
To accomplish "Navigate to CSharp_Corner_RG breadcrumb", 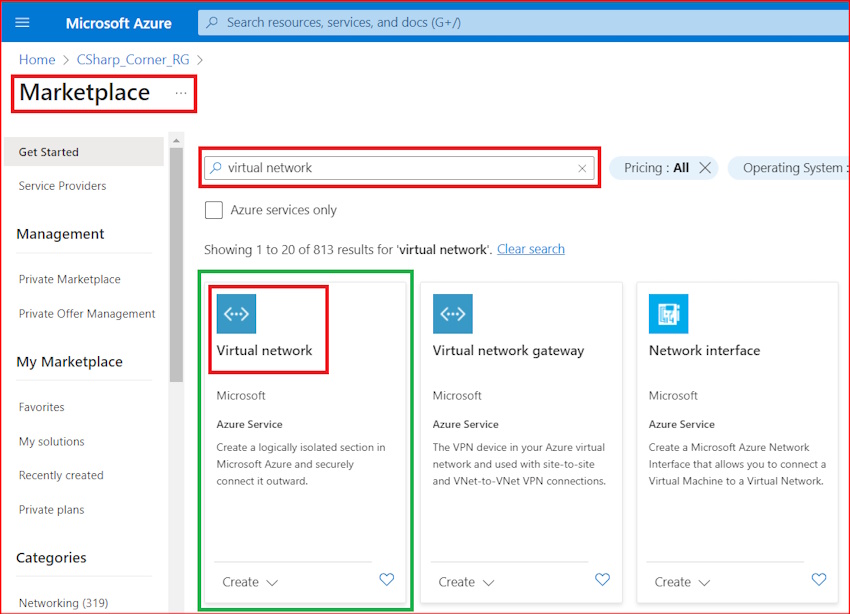I will pyautogui.click(x=133, y=60).
